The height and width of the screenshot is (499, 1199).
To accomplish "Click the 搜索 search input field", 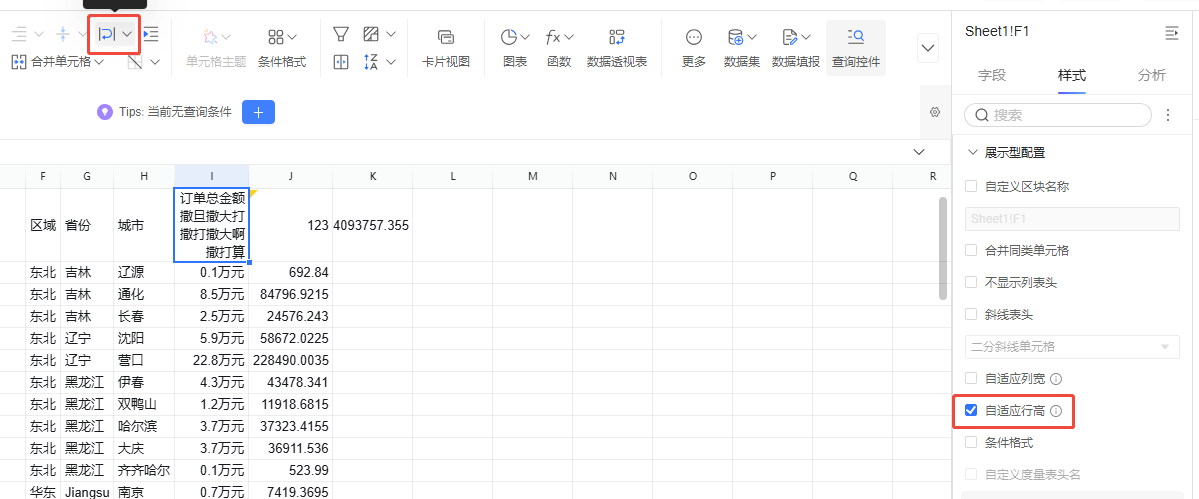I will click(x=1065, y=115).
